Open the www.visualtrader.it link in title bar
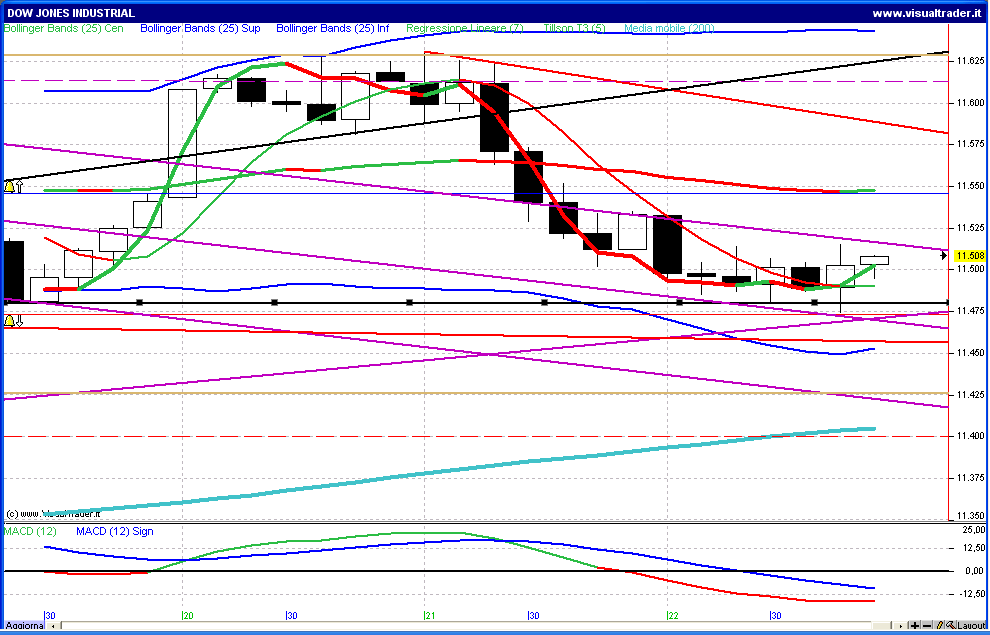Screen dimensions: 990x635 [x=927, y=13]
